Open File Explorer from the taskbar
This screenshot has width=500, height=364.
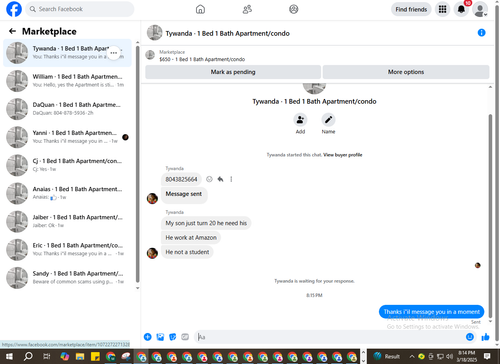coord(80,356)
